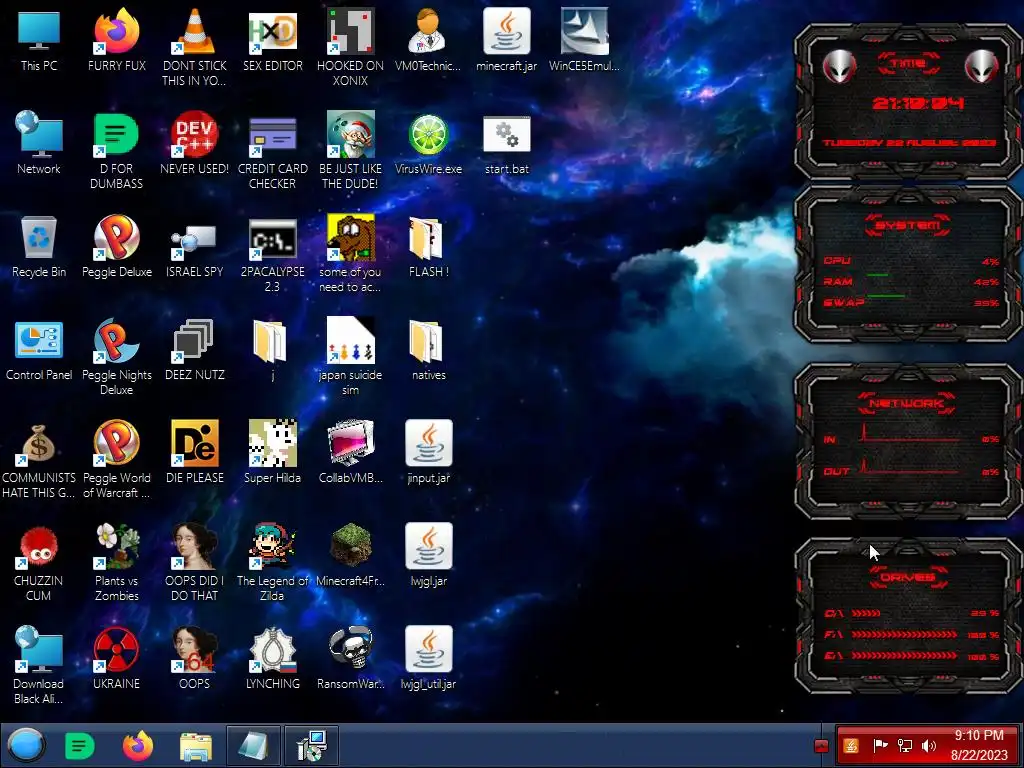Select the Plants vs Zombies shortcut
Screen dimensions: 1024x768
(116, 562)
